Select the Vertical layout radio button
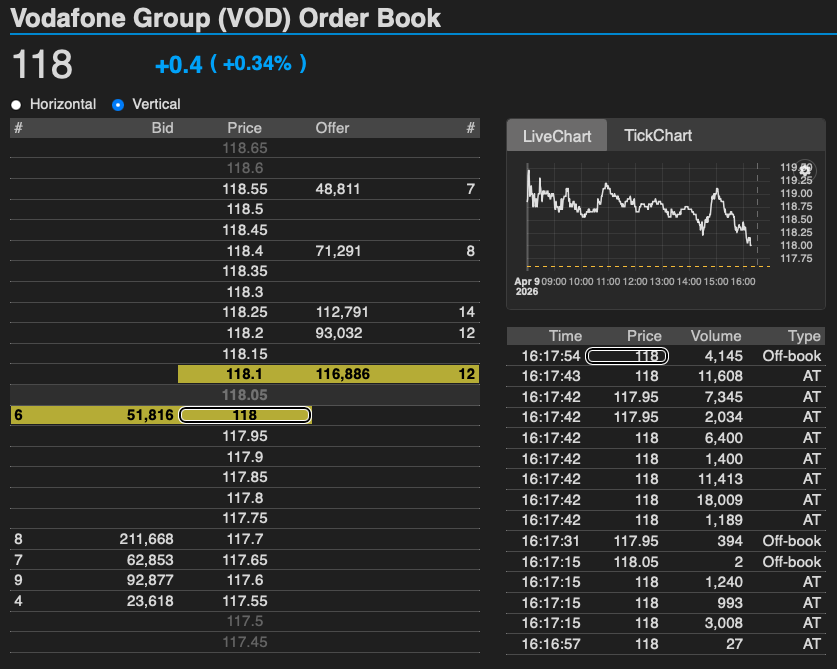This screenshot has height=669, width=837. click(x=117, y=104)
